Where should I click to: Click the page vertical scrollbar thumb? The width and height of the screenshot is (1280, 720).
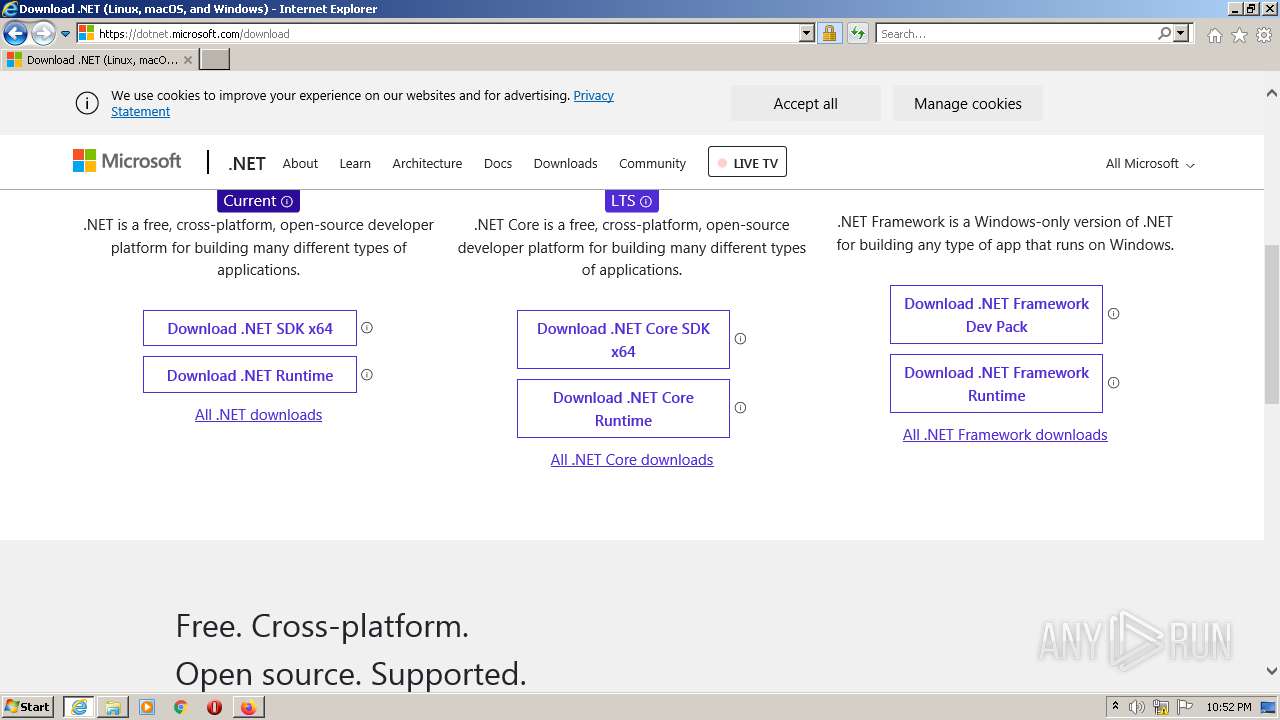coord(1271,324)
